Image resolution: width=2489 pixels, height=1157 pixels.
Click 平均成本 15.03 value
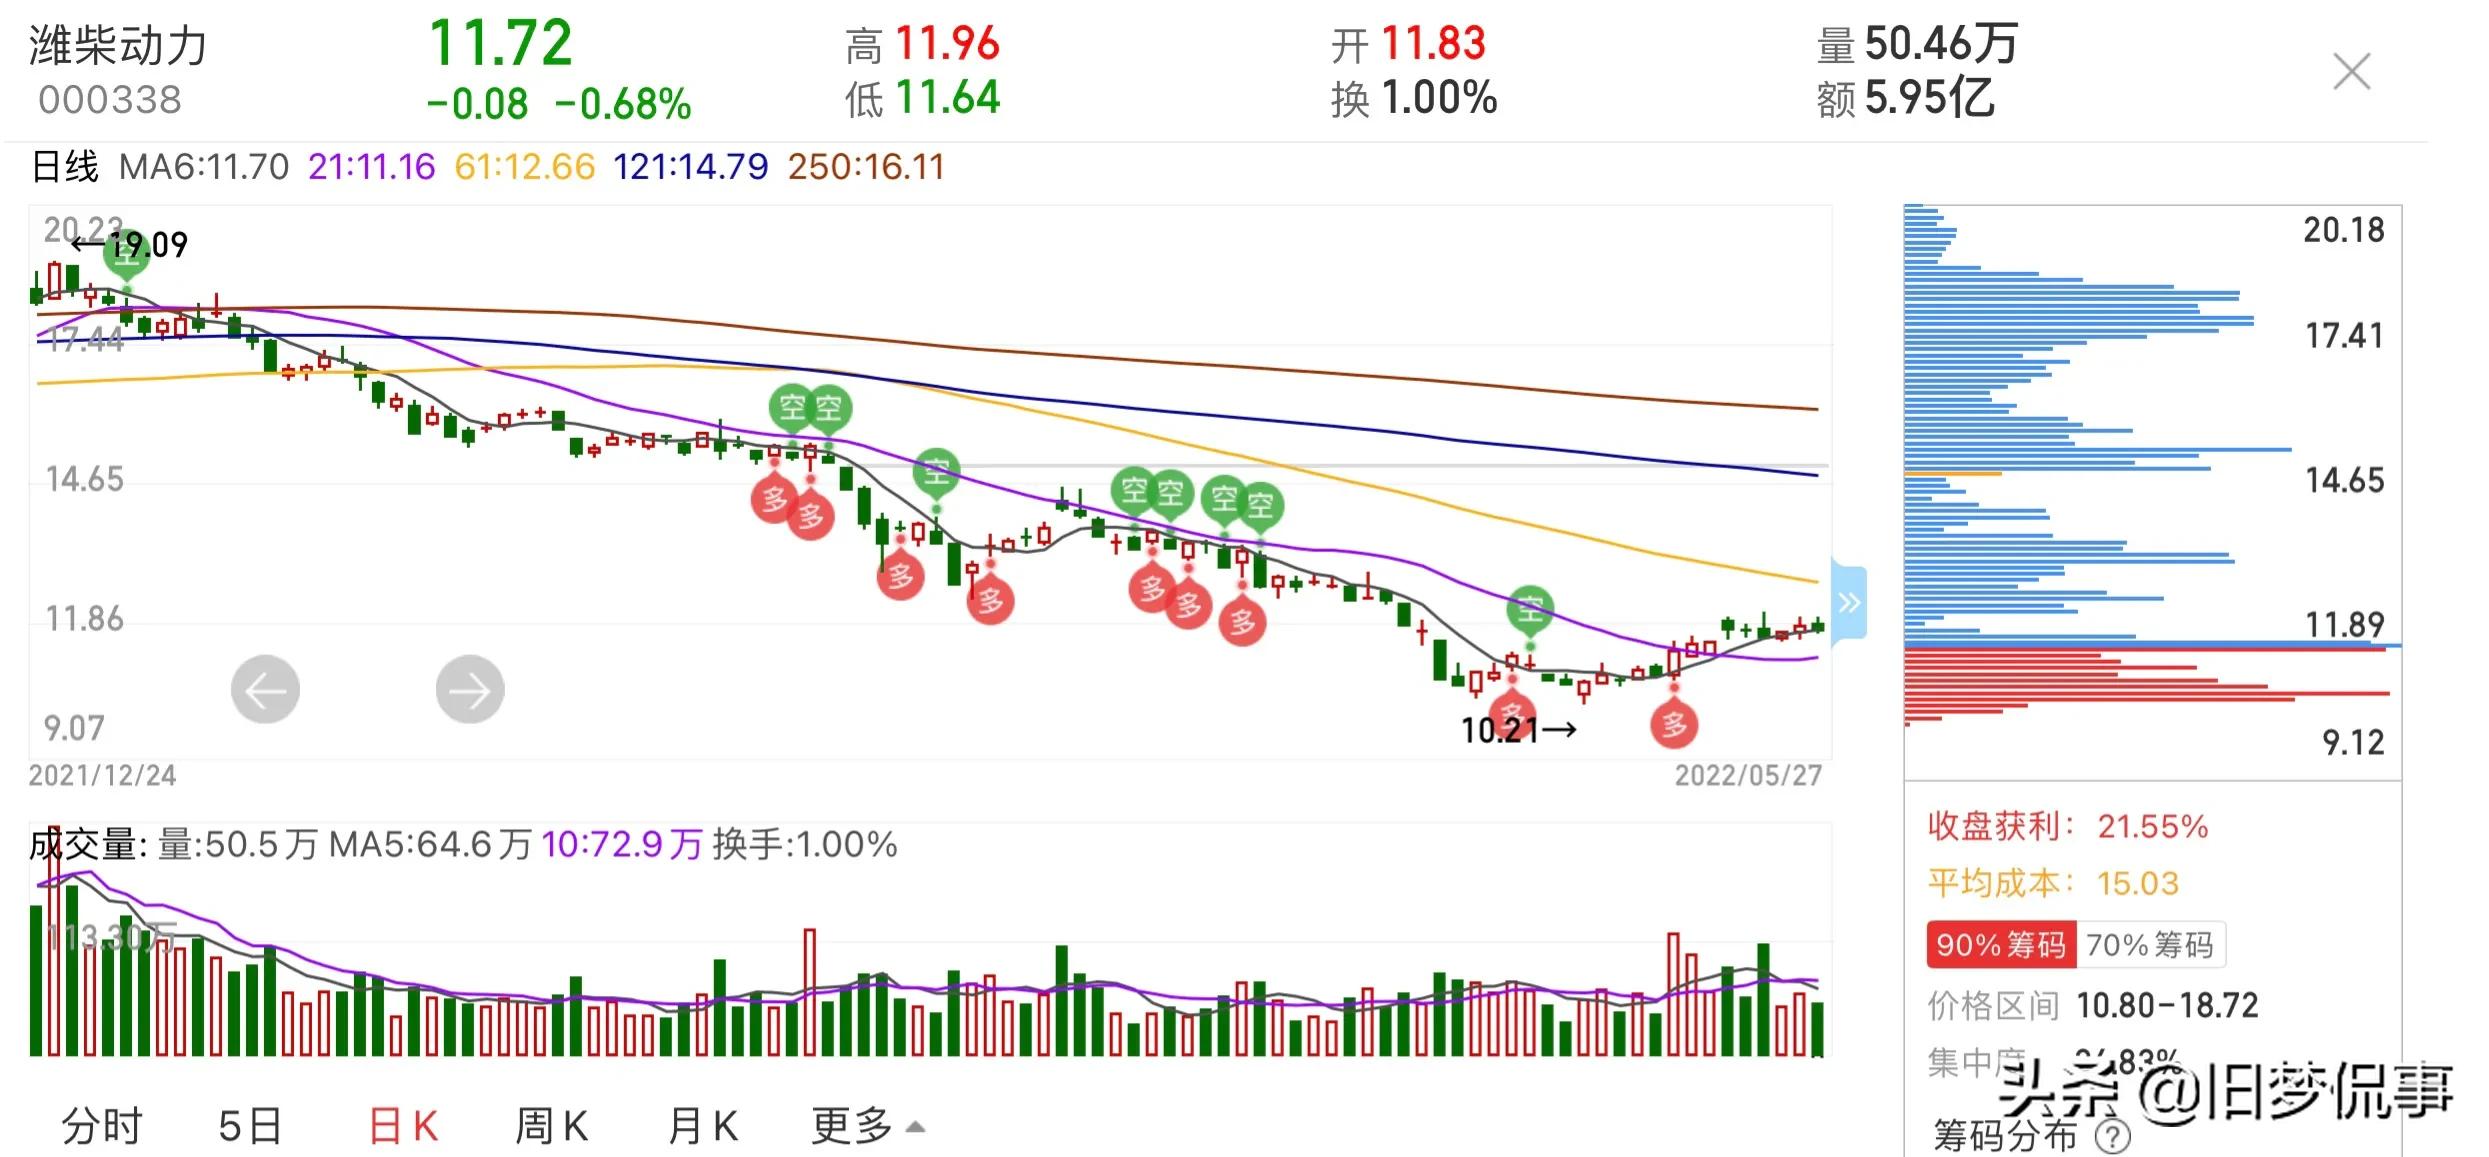click(x=2137, y=884)
